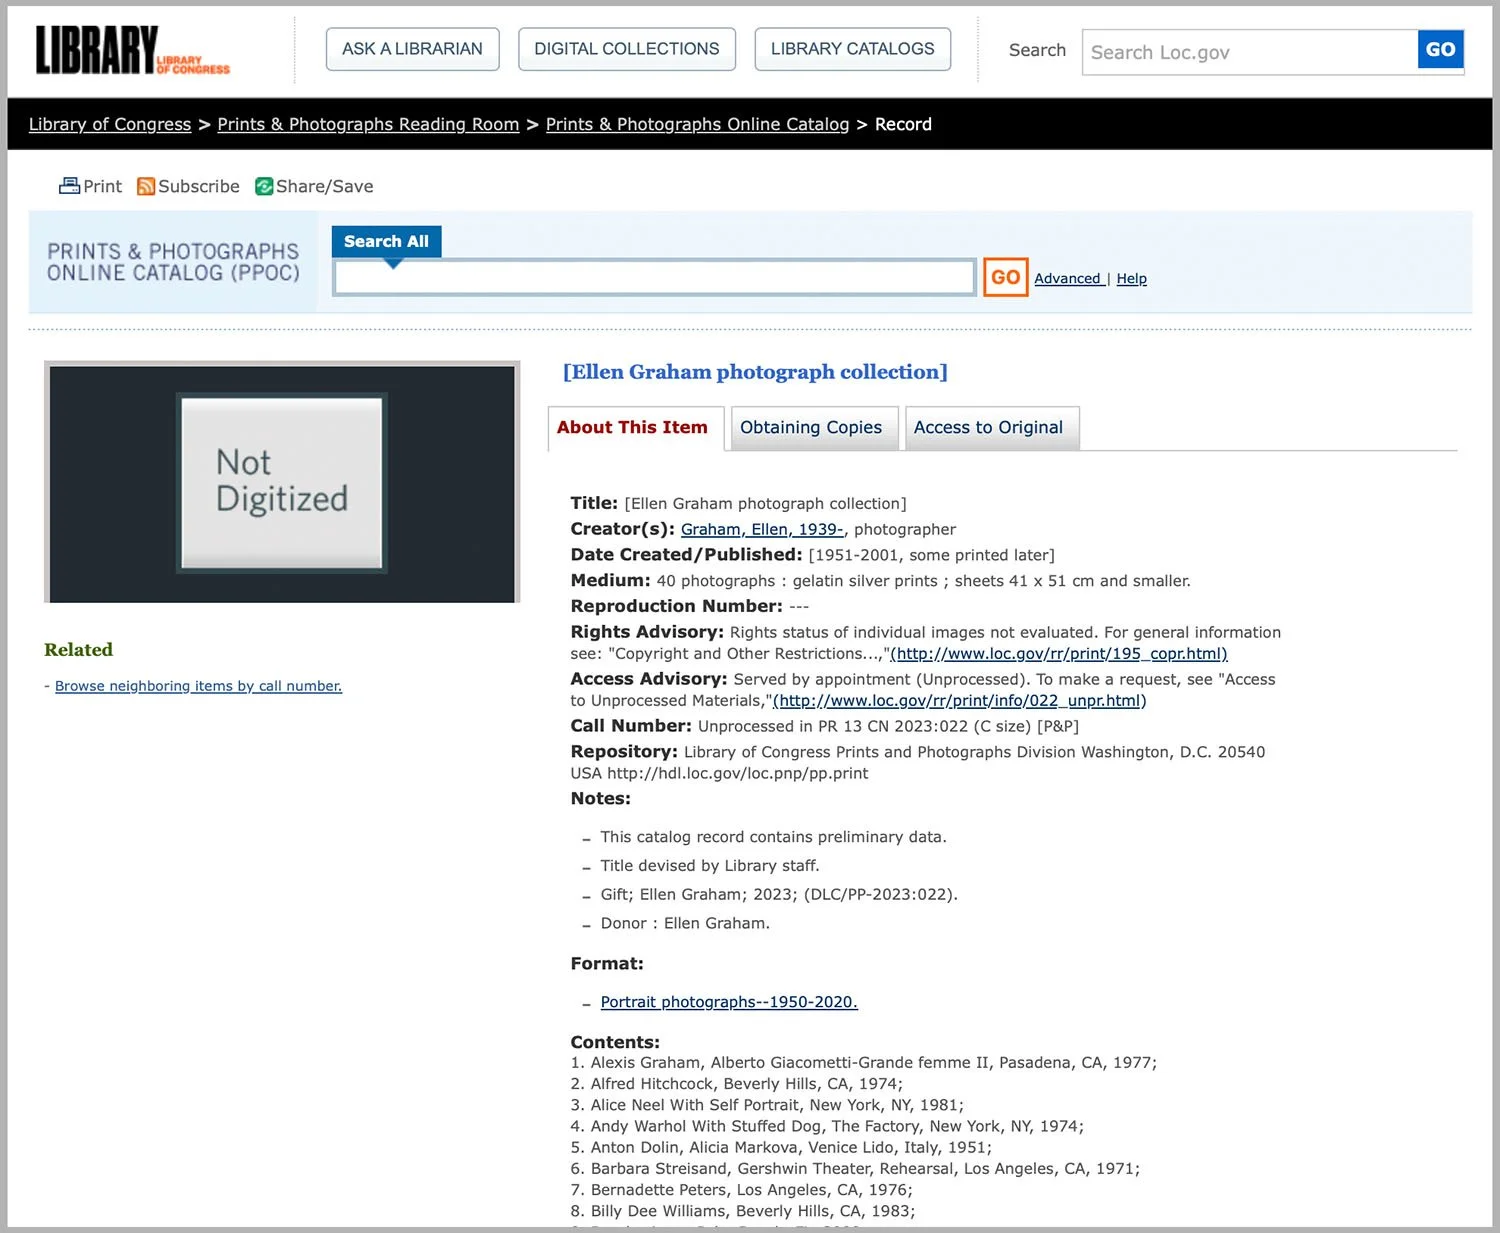The width and height of the screenshot is (1500, 1233).
Task: Click contents entry 'Bernadette Peters, Los Angeles, CA, 1976'
Action: [x=750, y=1190]
